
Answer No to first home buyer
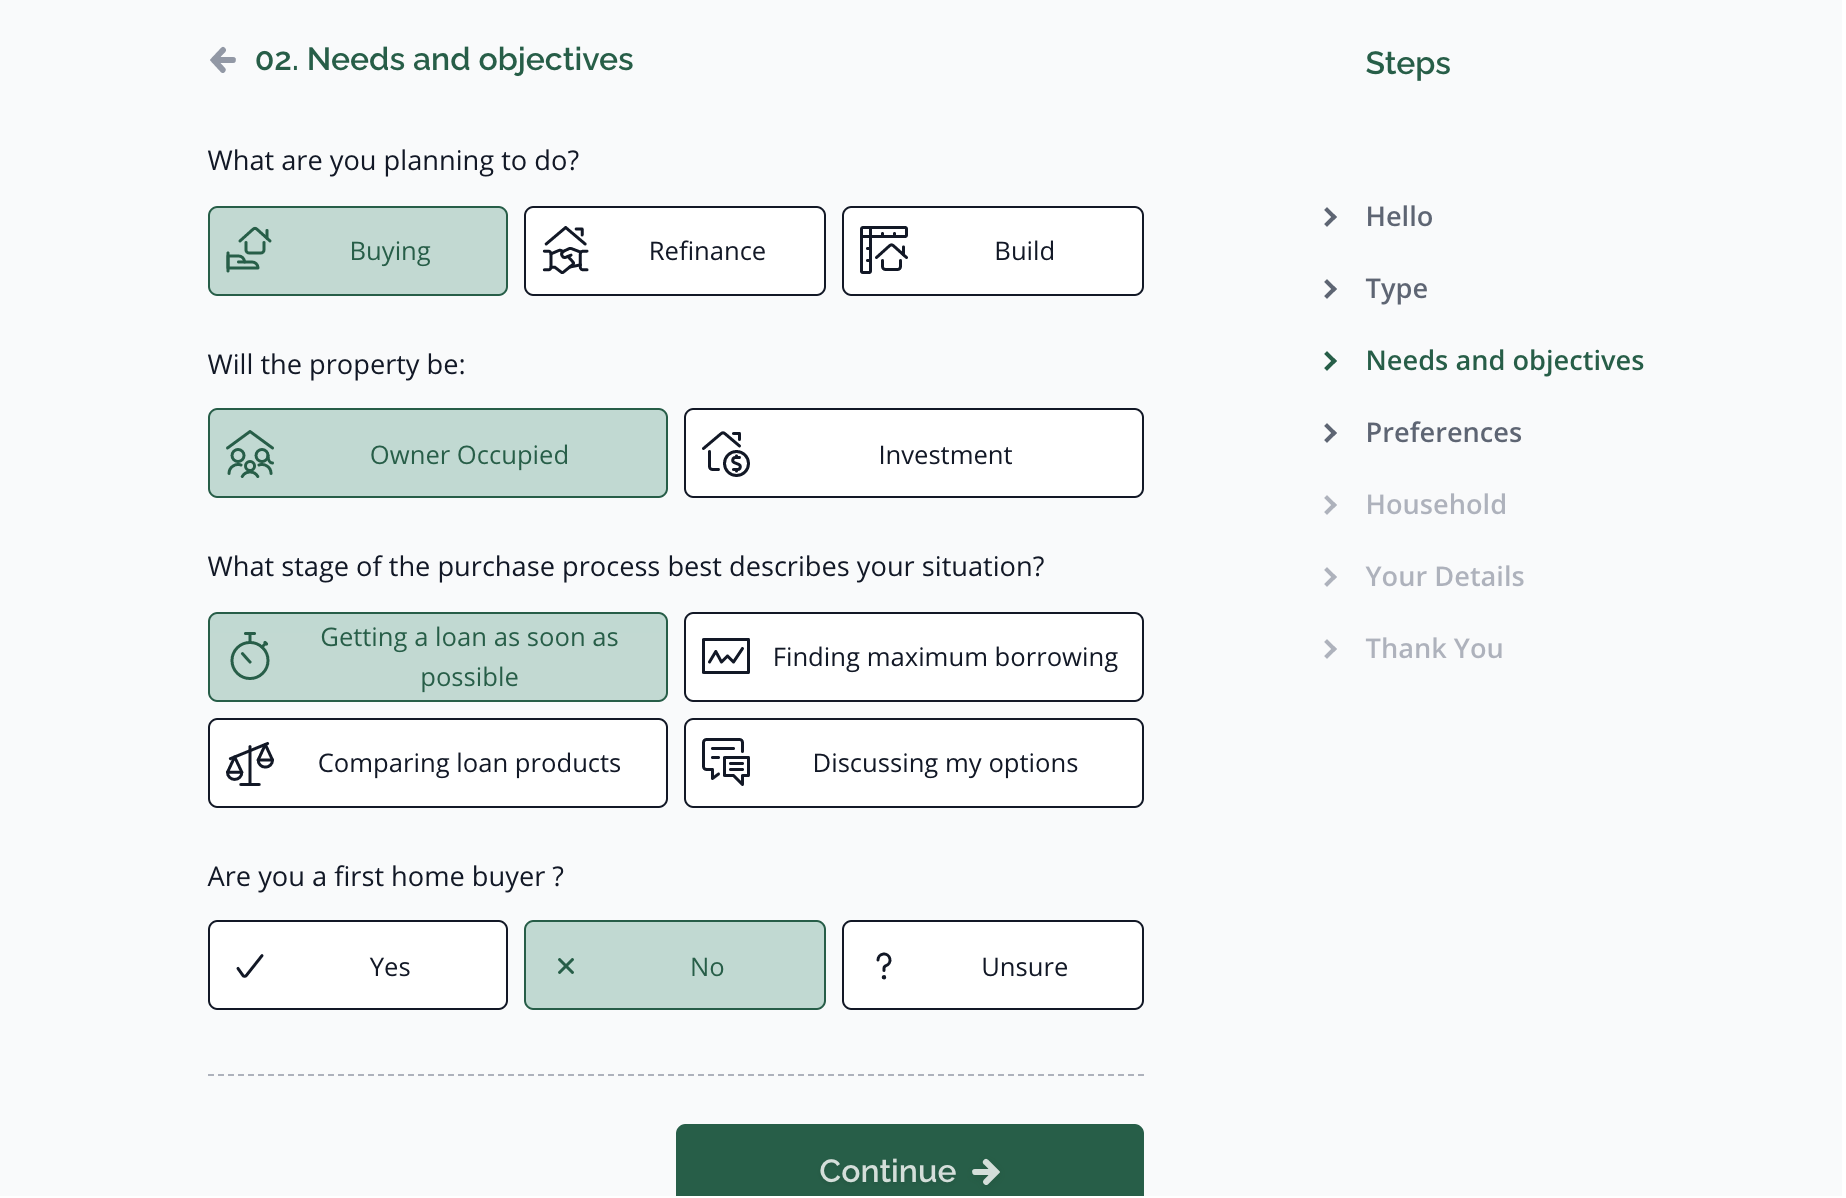point(675,965)
